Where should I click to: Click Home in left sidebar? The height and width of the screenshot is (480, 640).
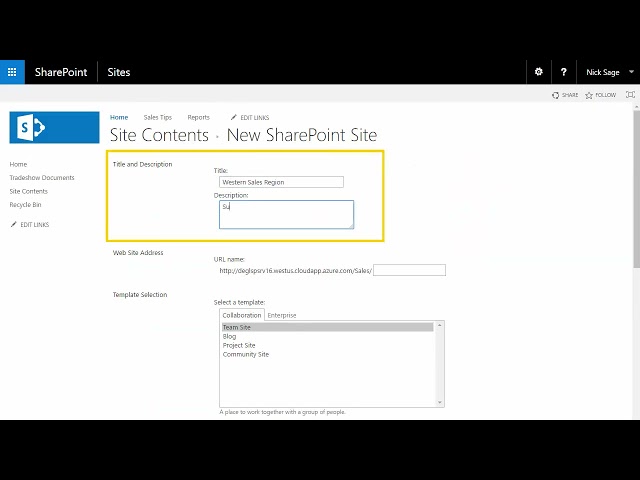[18, 164]
